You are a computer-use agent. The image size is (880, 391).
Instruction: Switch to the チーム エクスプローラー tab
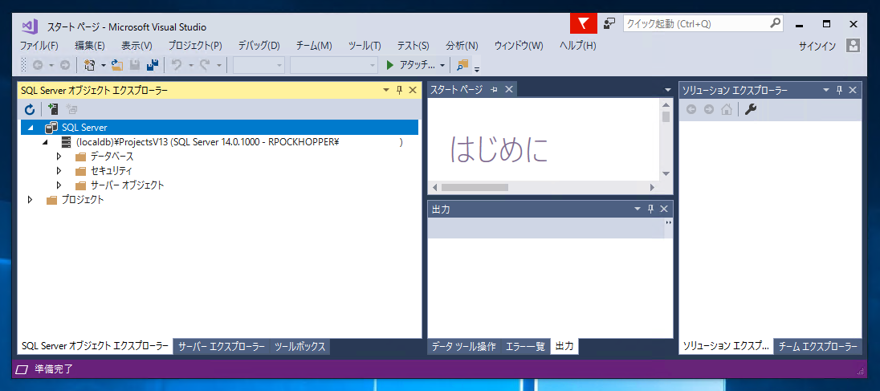pos(818,347)
